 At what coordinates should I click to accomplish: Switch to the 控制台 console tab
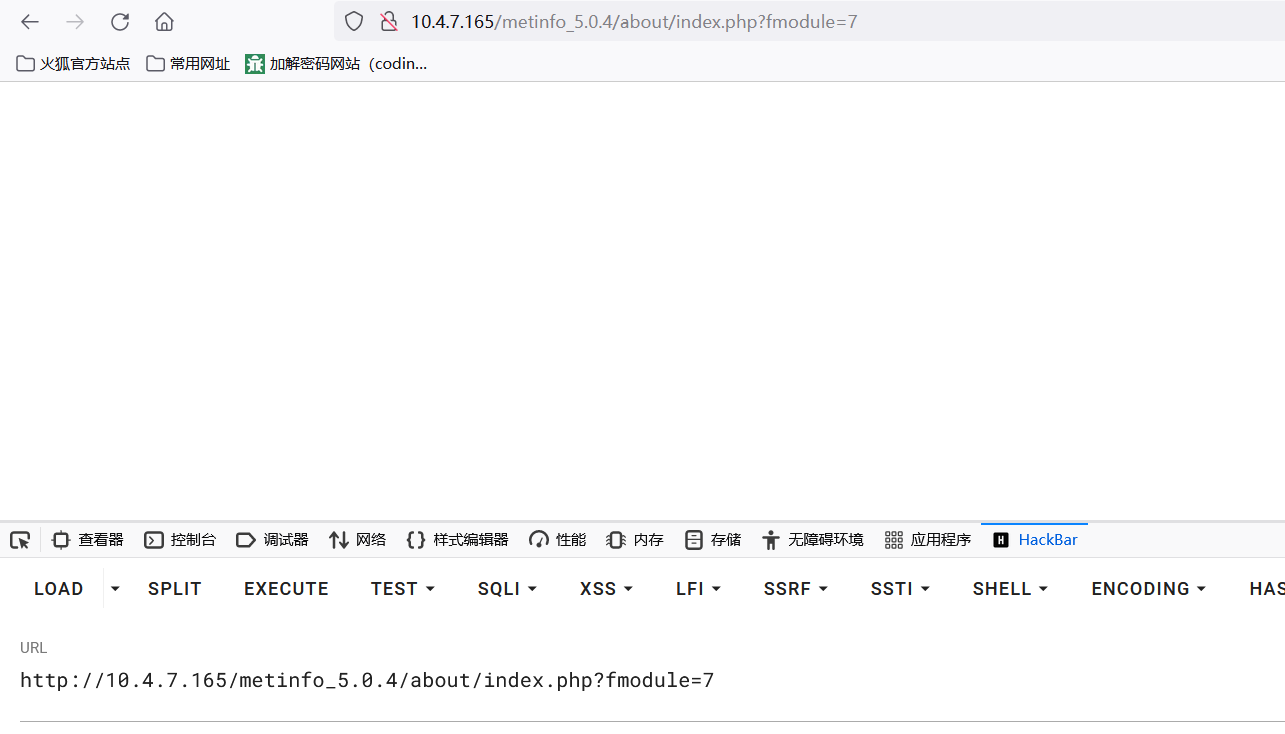coord(180,540)
